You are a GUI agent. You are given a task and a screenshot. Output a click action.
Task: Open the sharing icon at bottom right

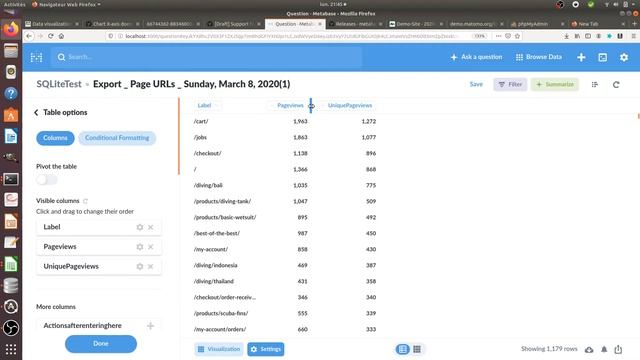click(618, 349)
